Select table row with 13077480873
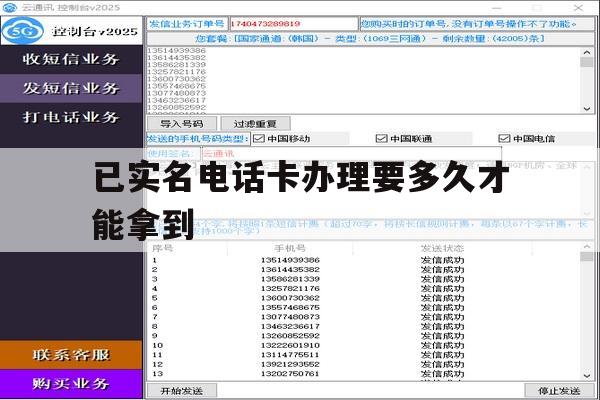This screenshot has height=400, width=600. click(364, 317)
